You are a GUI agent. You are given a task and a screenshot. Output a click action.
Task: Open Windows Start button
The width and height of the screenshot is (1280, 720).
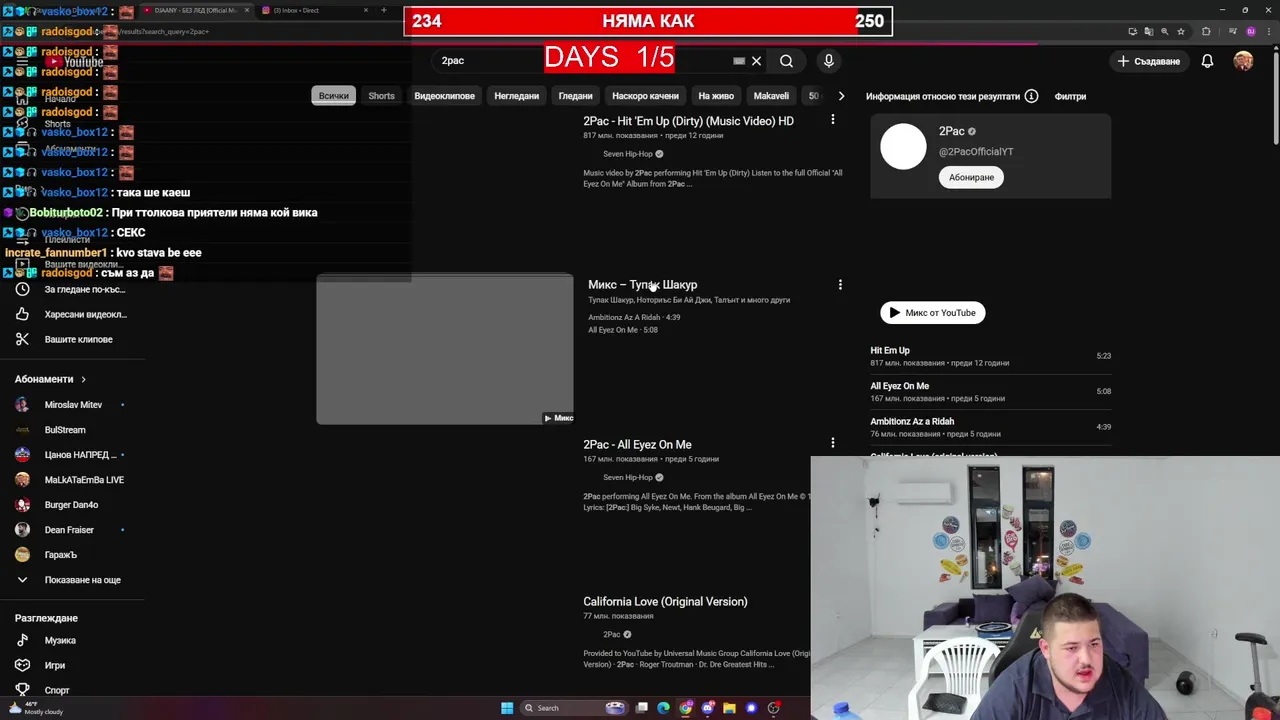coord(507,708)
